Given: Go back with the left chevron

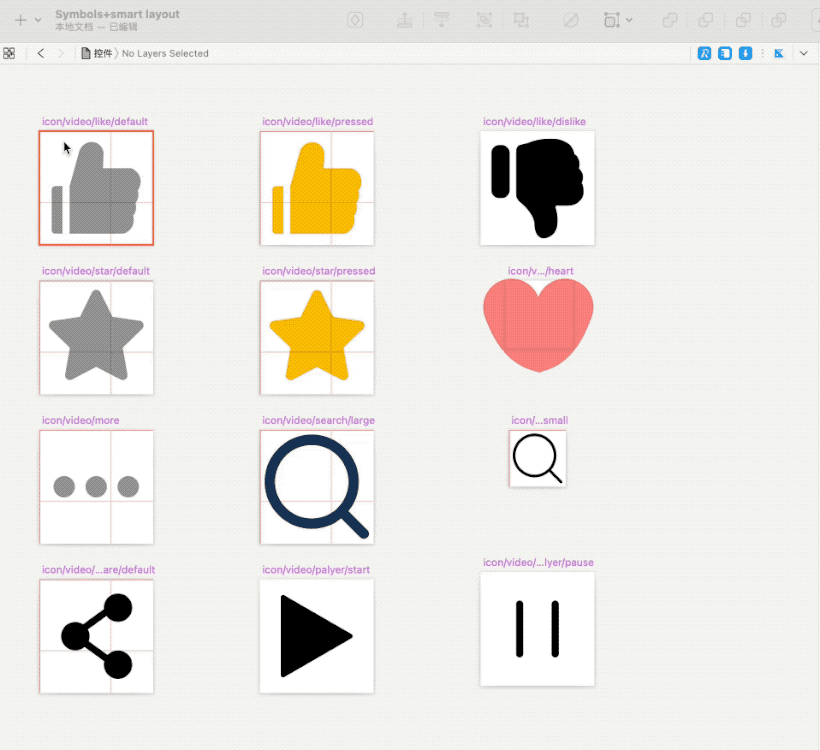Looking at the screenshot, I should coord(41,53).
